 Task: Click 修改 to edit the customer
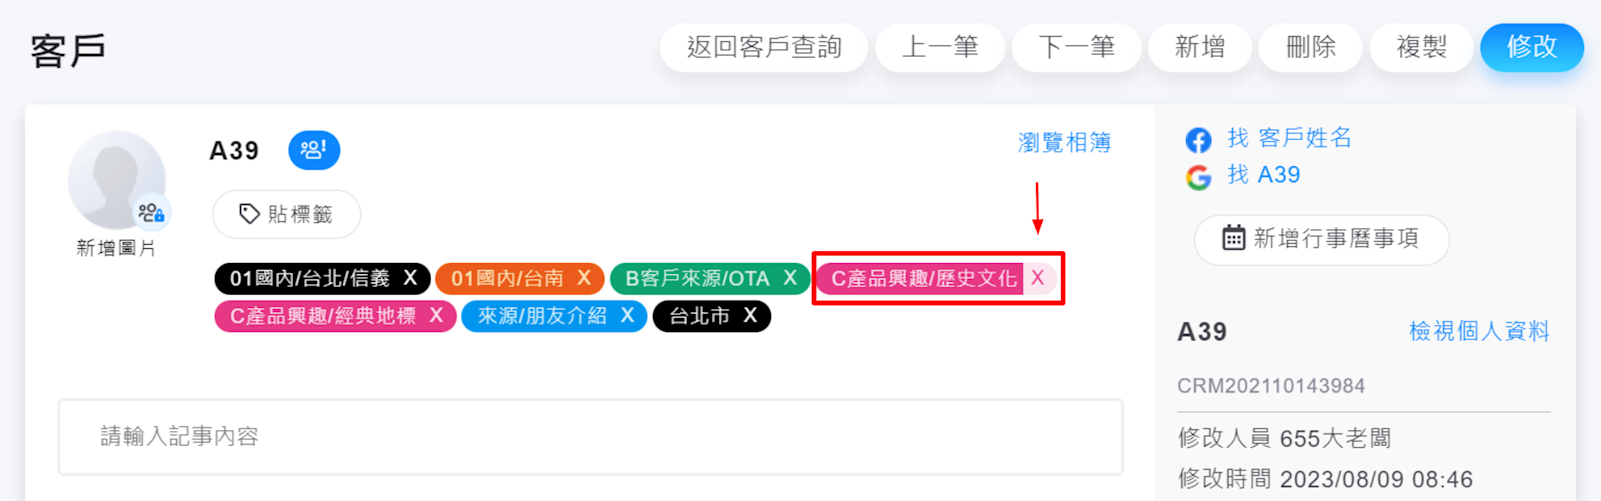pyautogui.click(x=1531, y=47)
